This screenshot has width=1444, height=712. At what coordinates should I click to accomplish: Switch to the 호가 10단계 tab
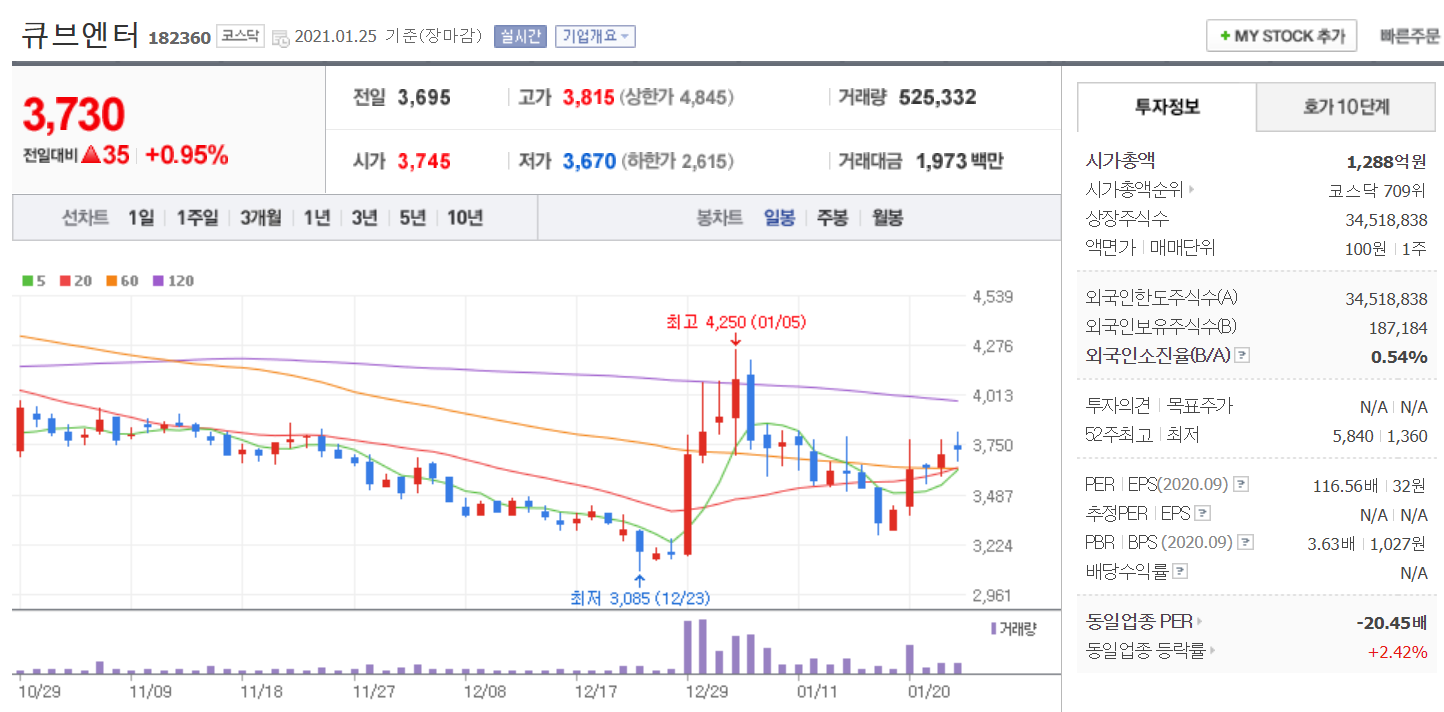[x=1346, y=107]
